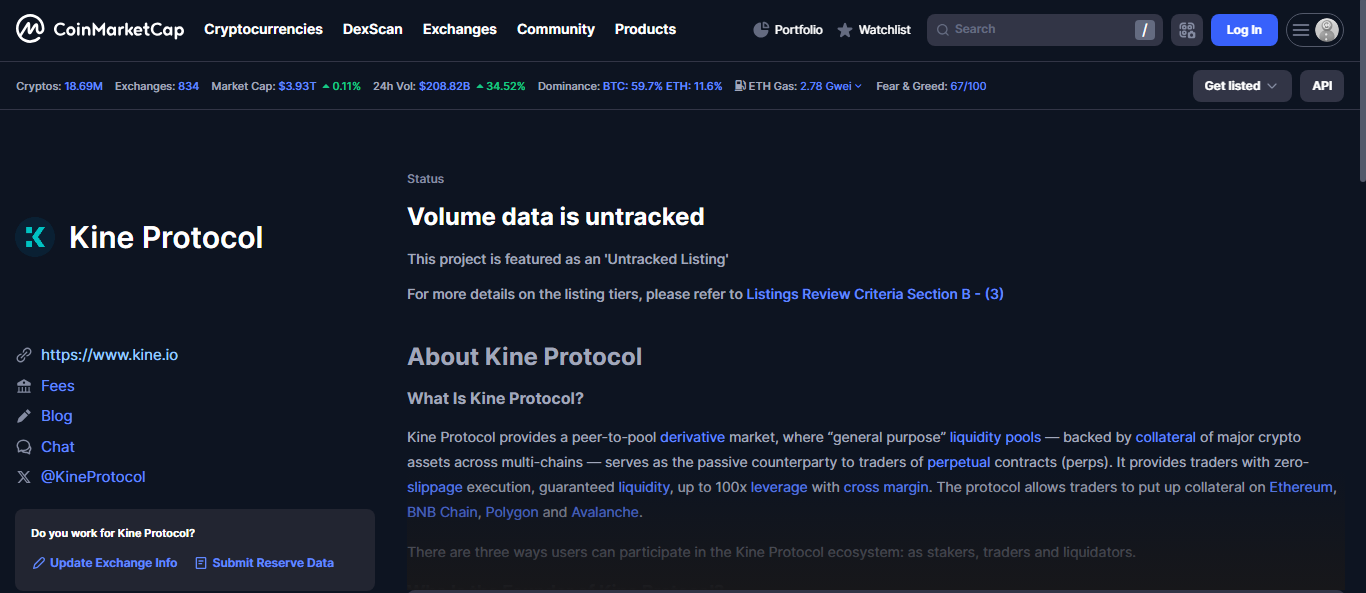This screenshot has height=593, width=1366.
Task: Click the API button
Action: point(1322,86)
